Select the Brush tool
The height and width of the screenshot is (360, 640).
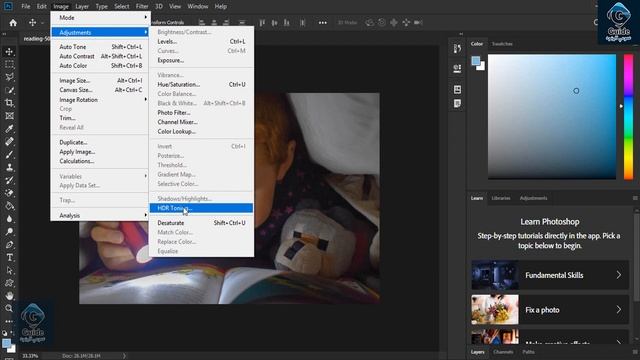click(x=9, y=154)
